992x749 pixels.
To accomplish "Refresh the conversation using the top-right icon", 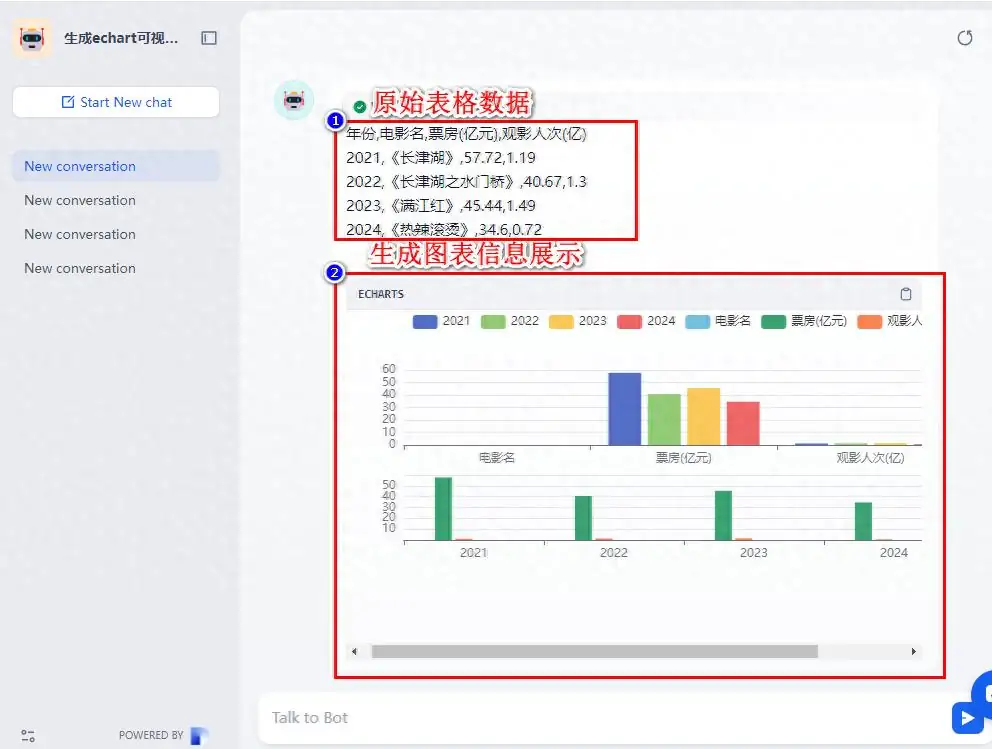I will pos(964,37).
